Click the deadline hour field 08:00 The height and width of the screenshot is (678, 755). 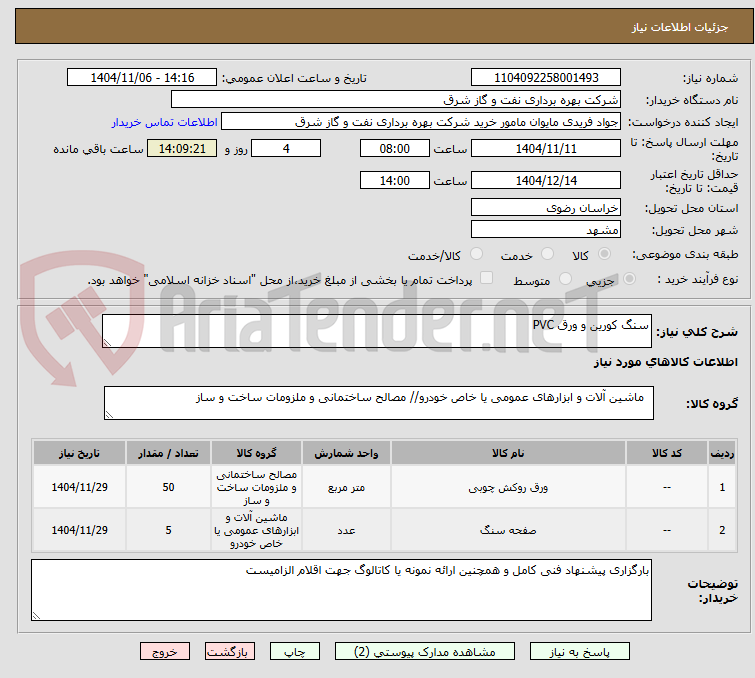[x=395, y=148]
